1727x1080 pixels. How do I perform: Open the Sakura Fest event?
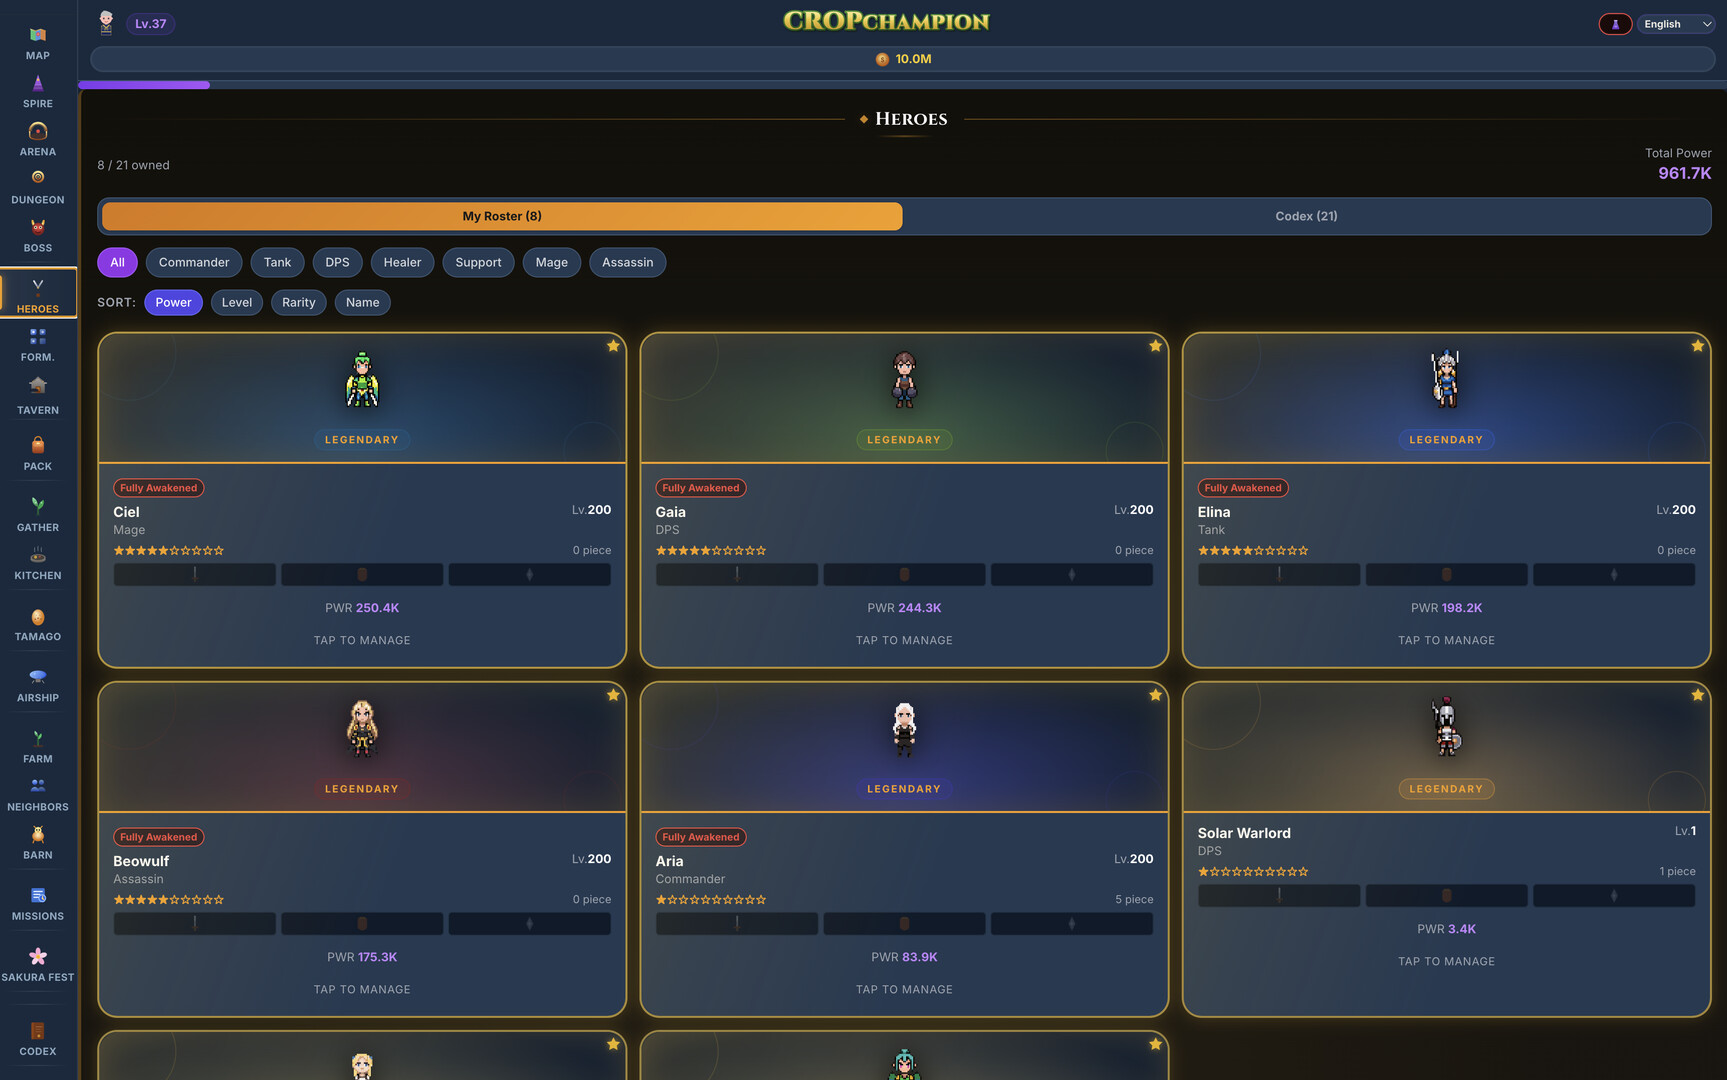(38, 964)
